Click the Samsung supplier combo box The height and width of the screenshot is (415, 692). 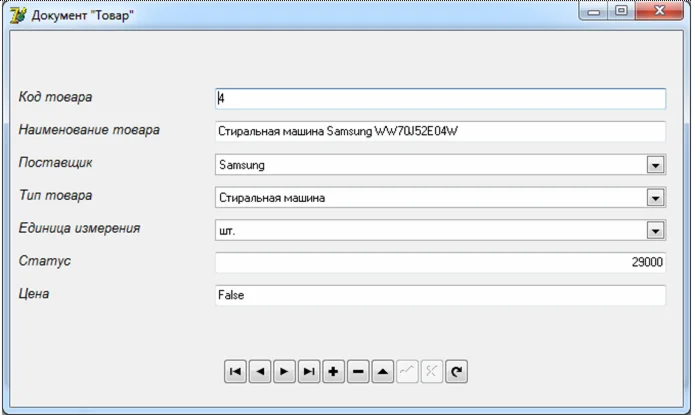440,165
